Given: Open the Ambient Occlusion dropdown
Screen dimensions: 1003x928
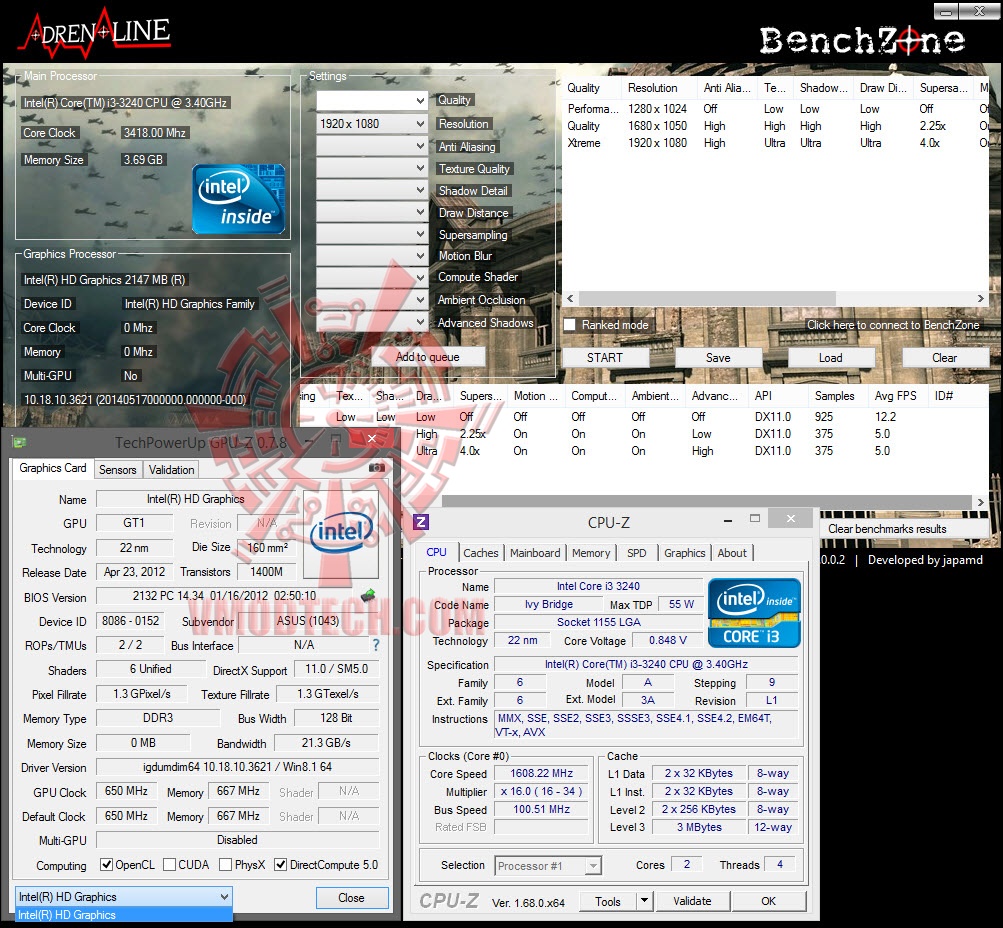Looking at the screenshot, I should point(372,299).
